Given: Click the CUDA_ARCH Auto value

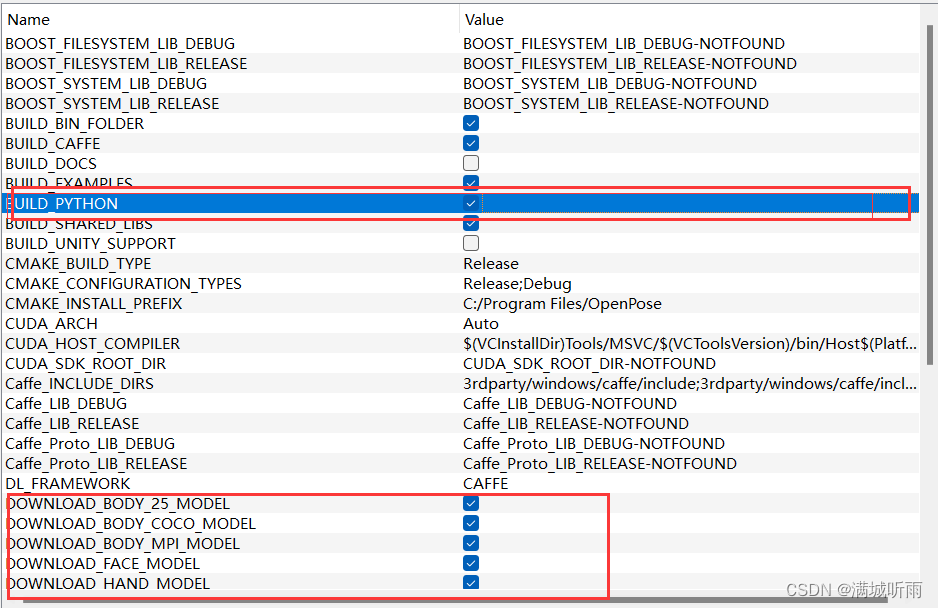Looking at the screenshot, I should click(x=480, y=323).
